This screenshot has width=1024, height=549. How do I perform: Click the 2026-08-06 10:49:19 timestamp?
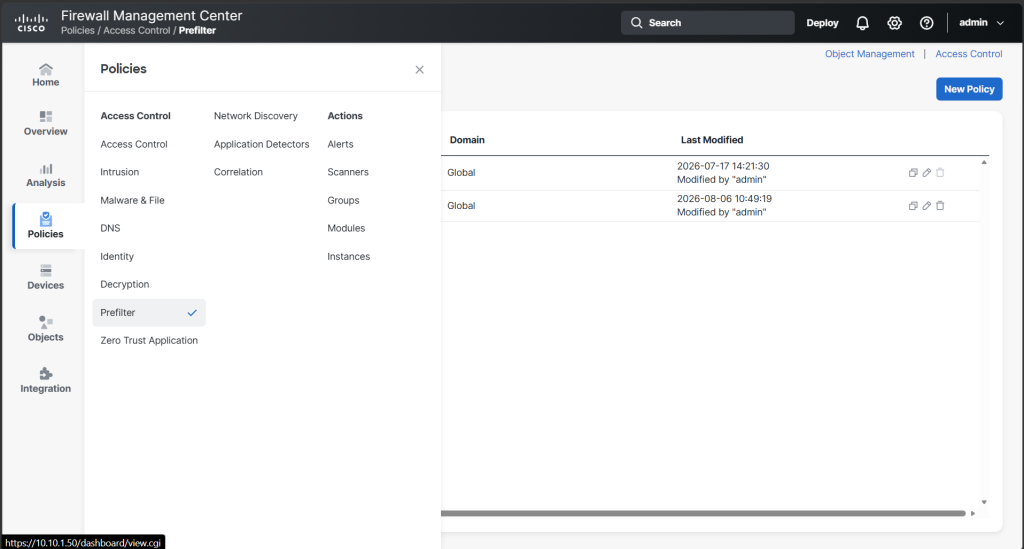tap(724, 199)
